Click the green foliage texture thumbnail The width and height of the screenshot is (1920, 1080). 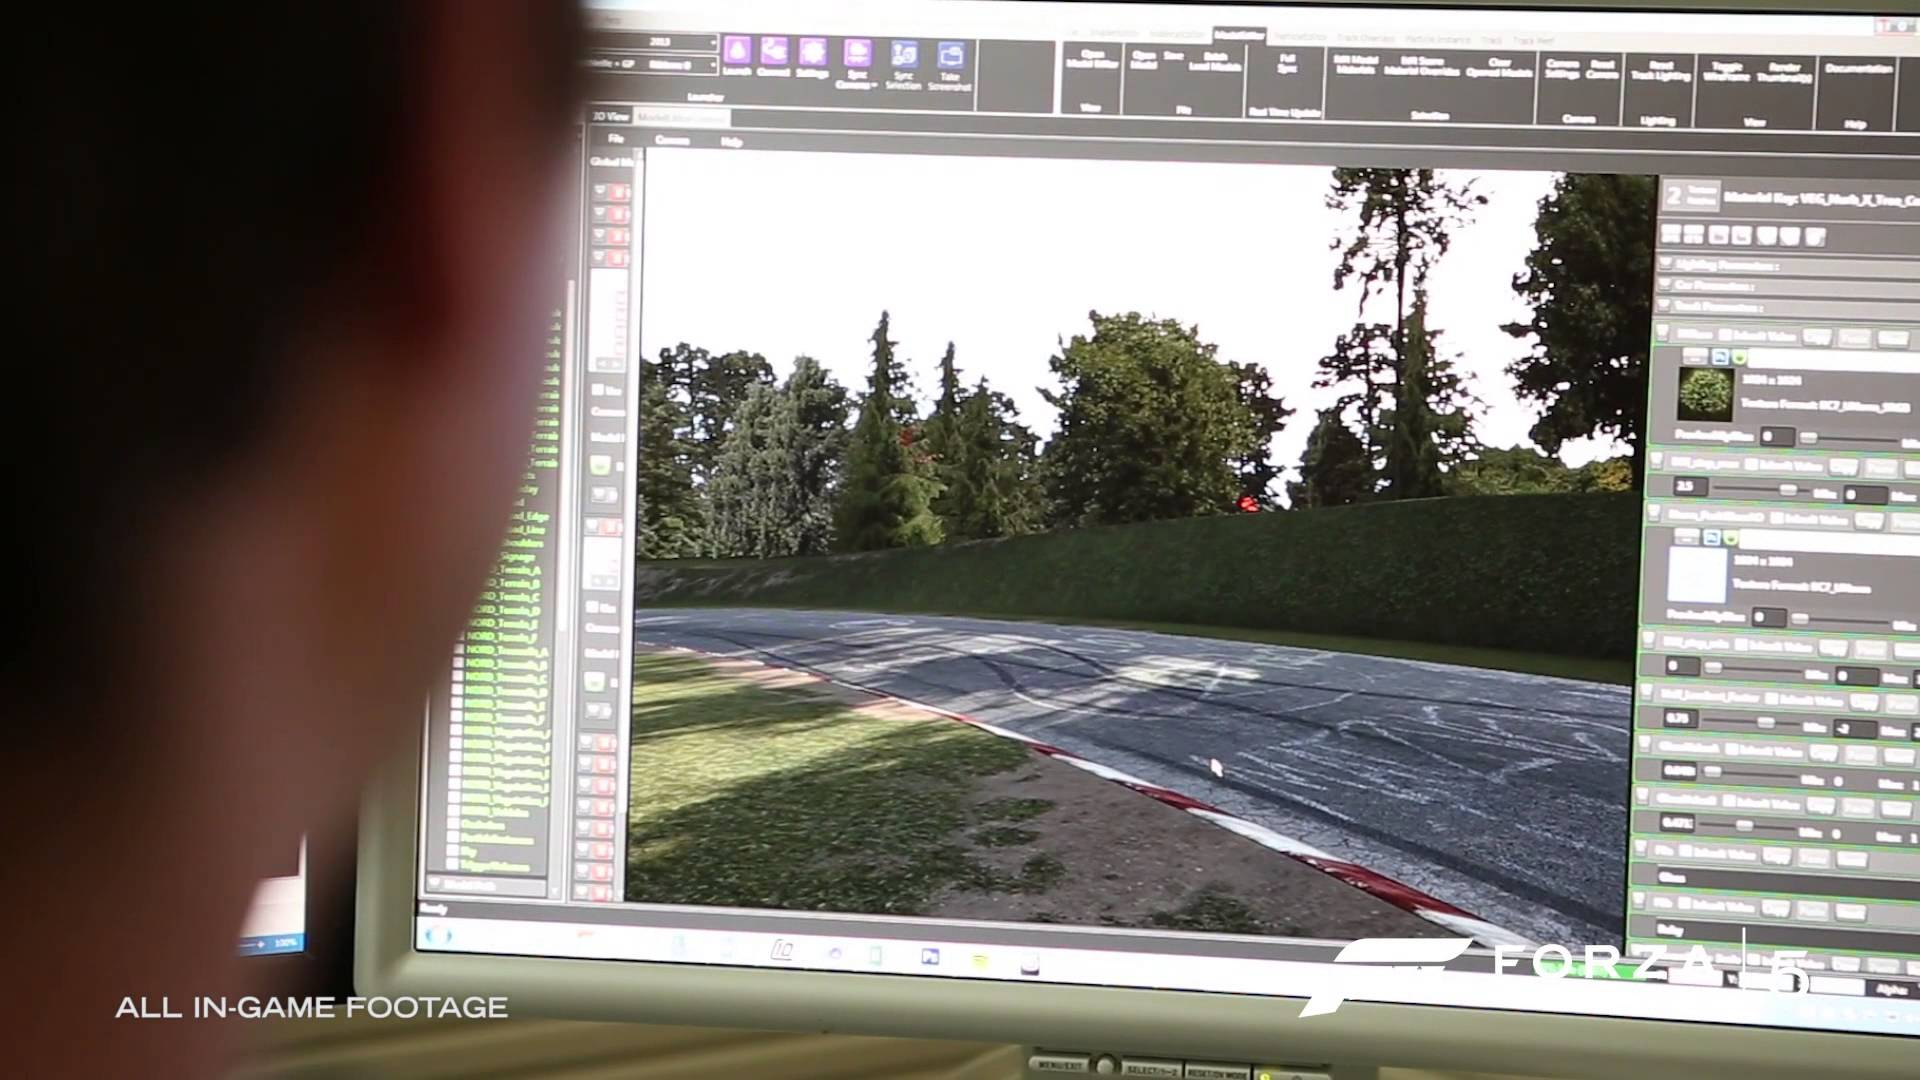1705,394
